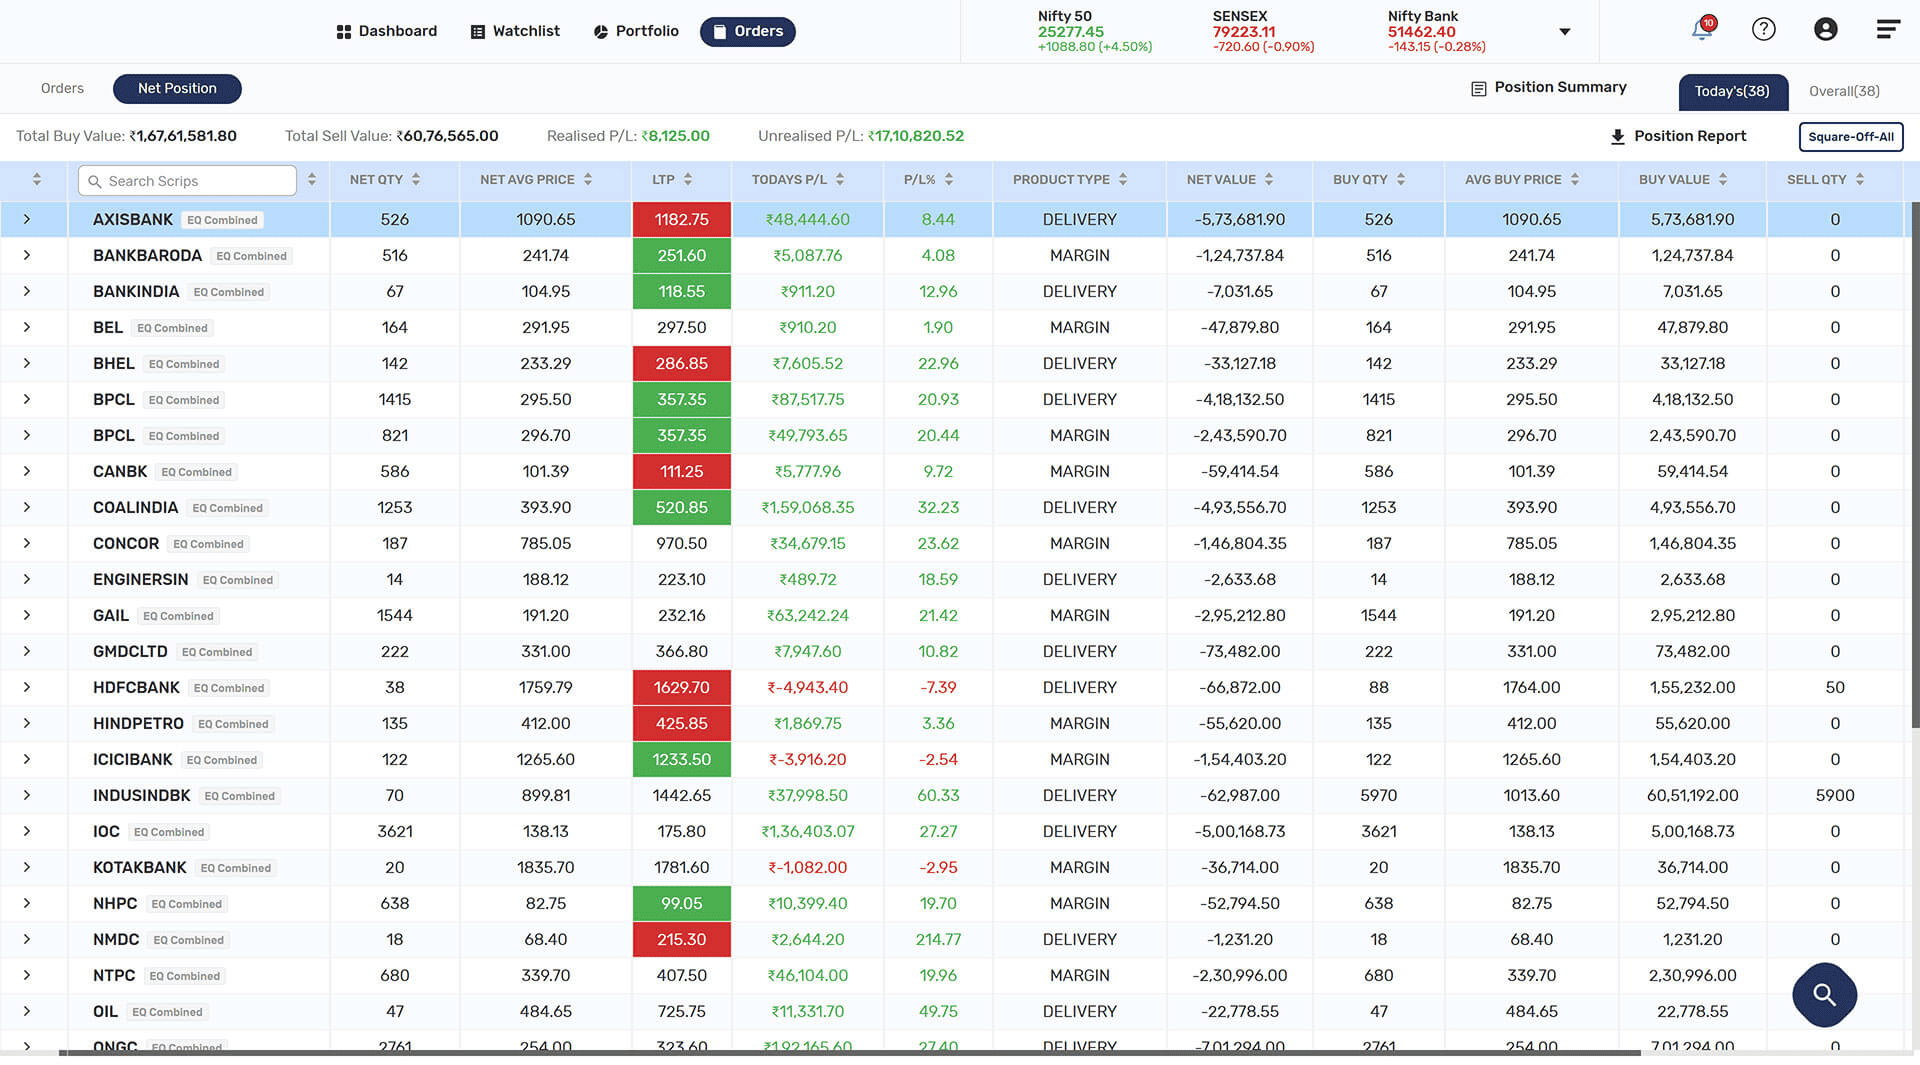Focus the Search Scrips field

pyautogui.click(x=187, y=180)
